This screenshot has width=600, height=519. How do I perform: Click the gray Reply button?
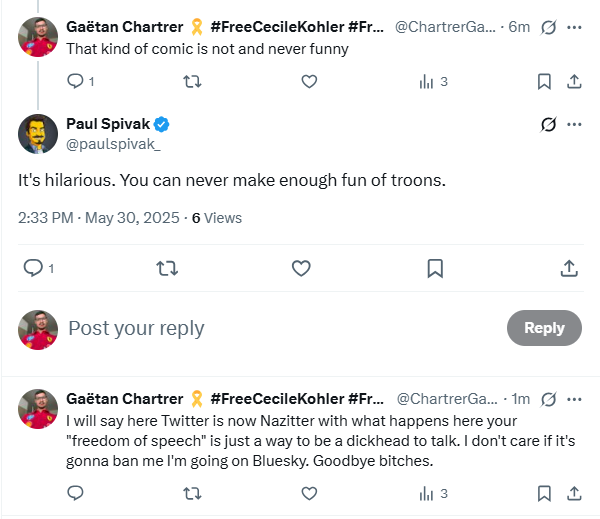pyautogui.click(x=544, y=328)
